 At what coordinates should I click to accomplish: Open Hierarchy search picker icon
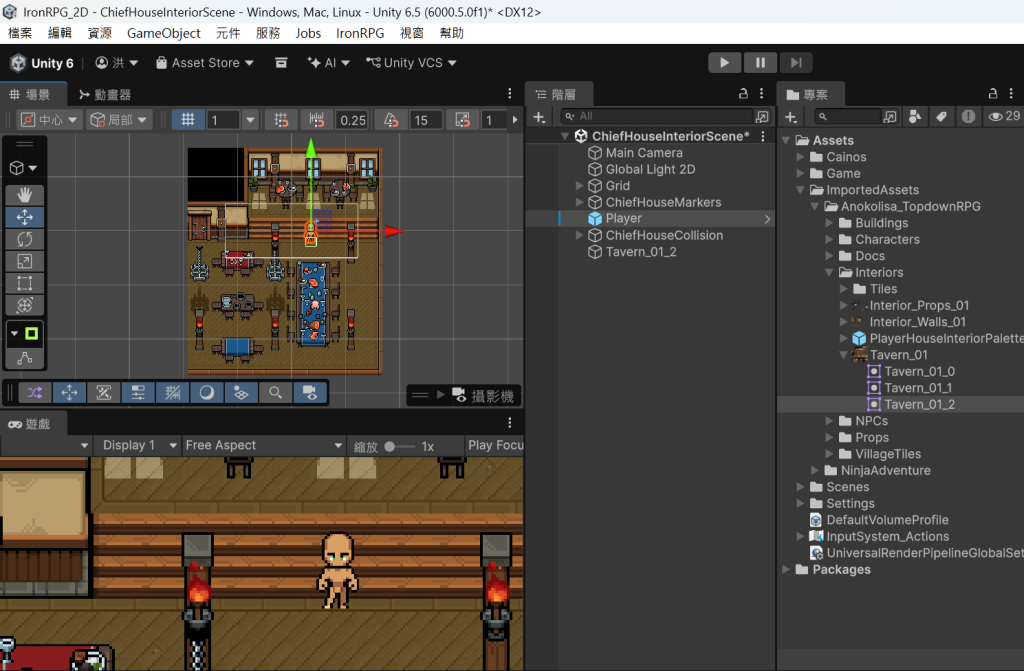coord(761,117)
